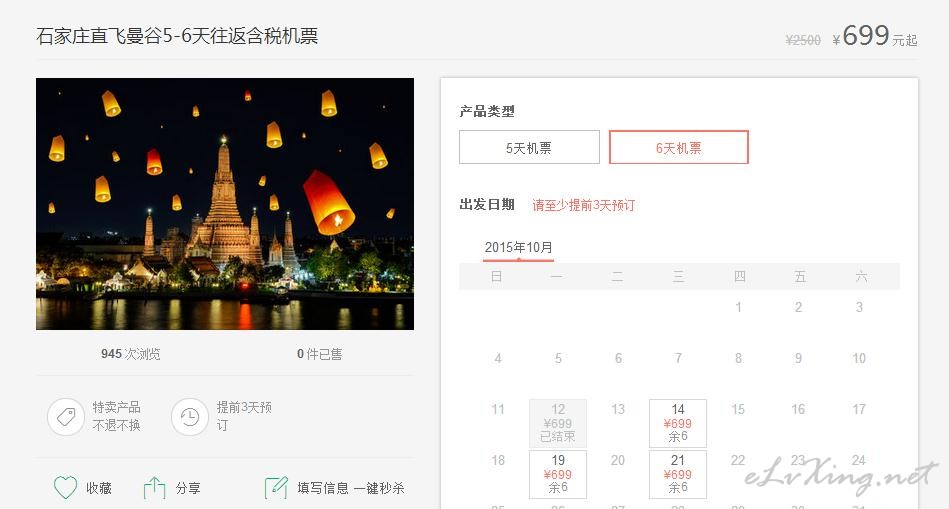Click the share (分享) upload icon
Viewport: 949px width, 509px height.
pos(154,488)
